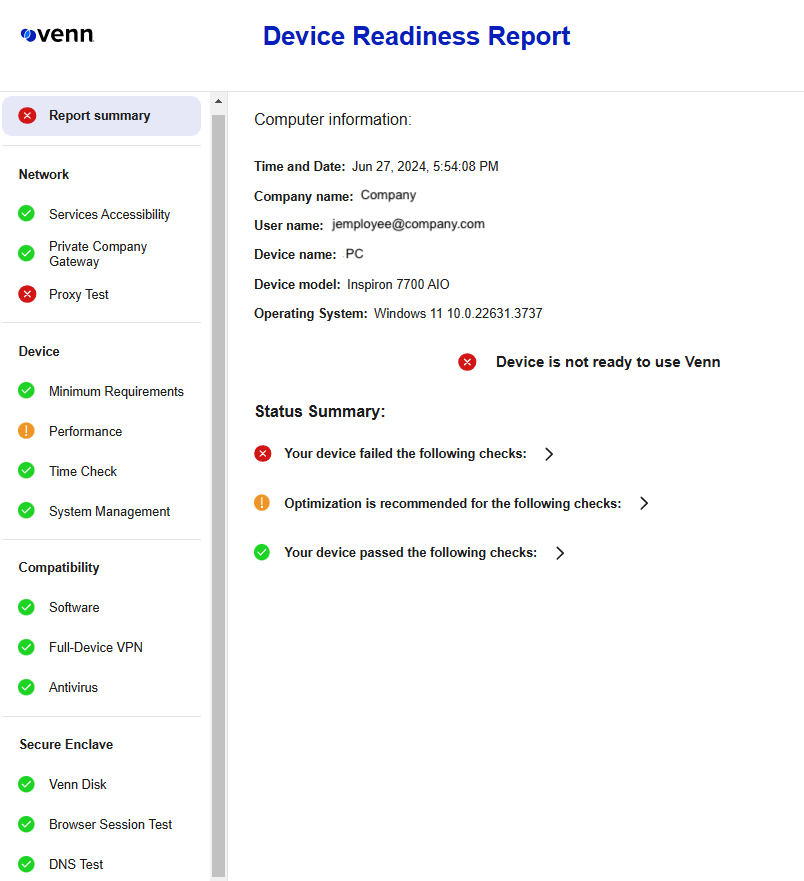Click the Device name value 'PC'
This screenshot has height=881, width=804.
coord(355,254)
